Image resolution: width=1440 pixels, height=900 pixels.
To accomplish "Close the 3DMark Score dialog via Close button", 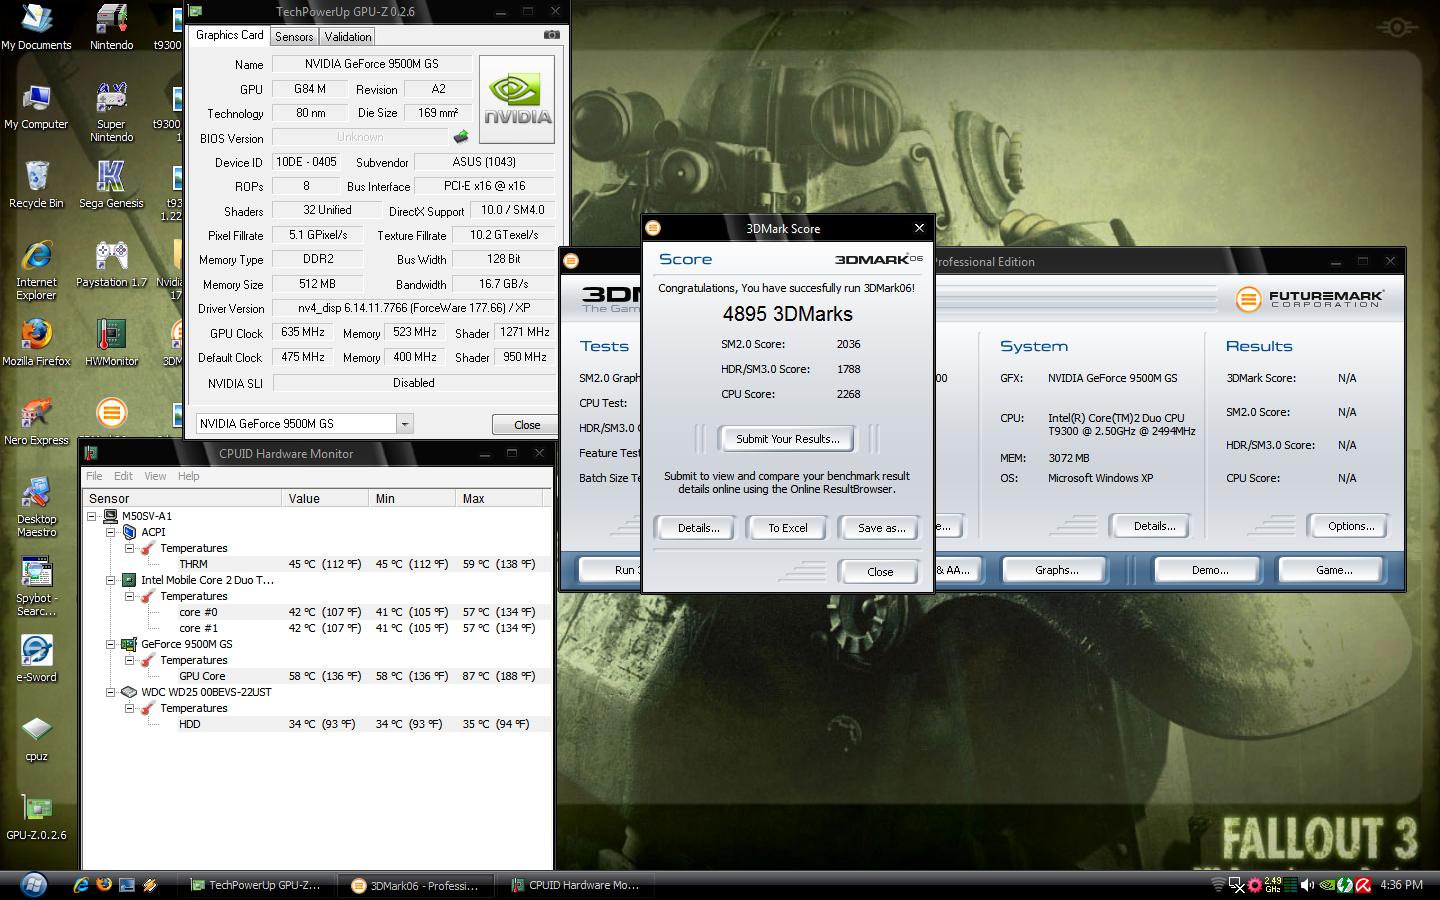I will (880, 572).
